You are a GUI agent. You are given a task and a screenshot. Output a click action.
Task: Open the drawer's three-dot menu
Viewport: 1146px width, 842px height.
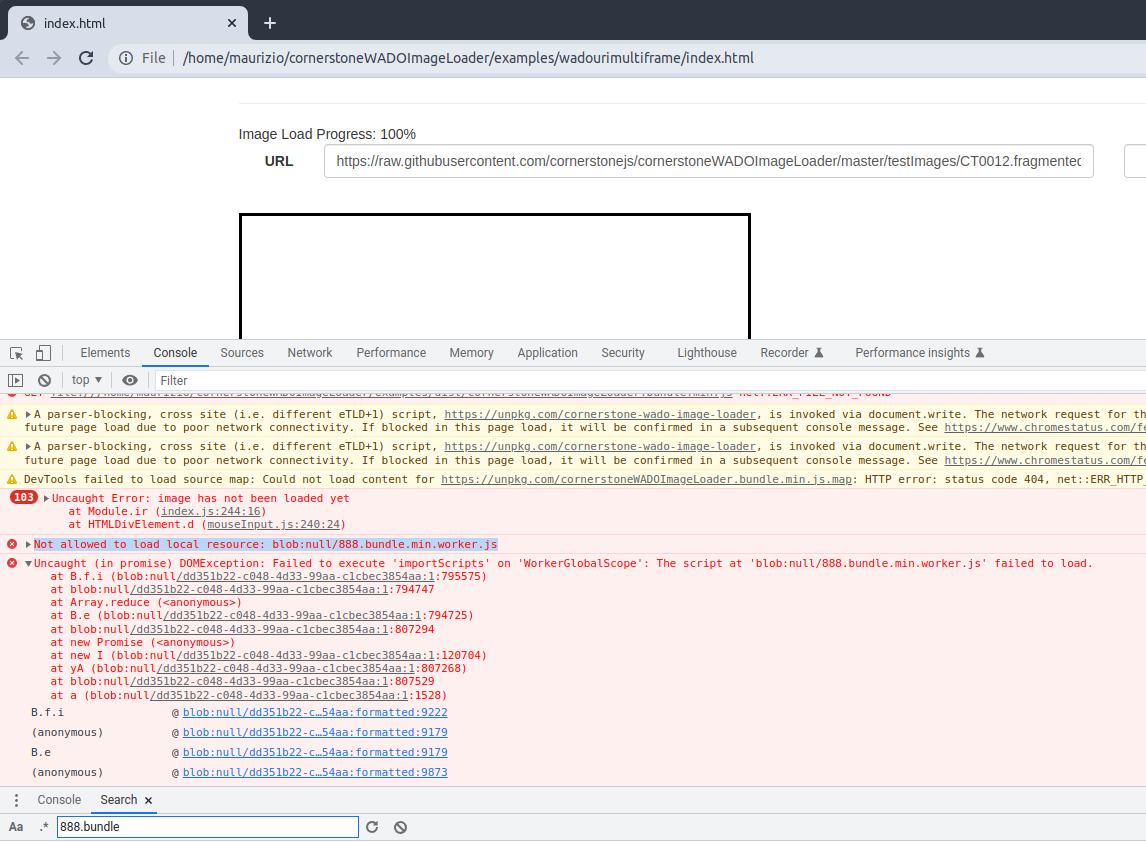tap(15, 800)
